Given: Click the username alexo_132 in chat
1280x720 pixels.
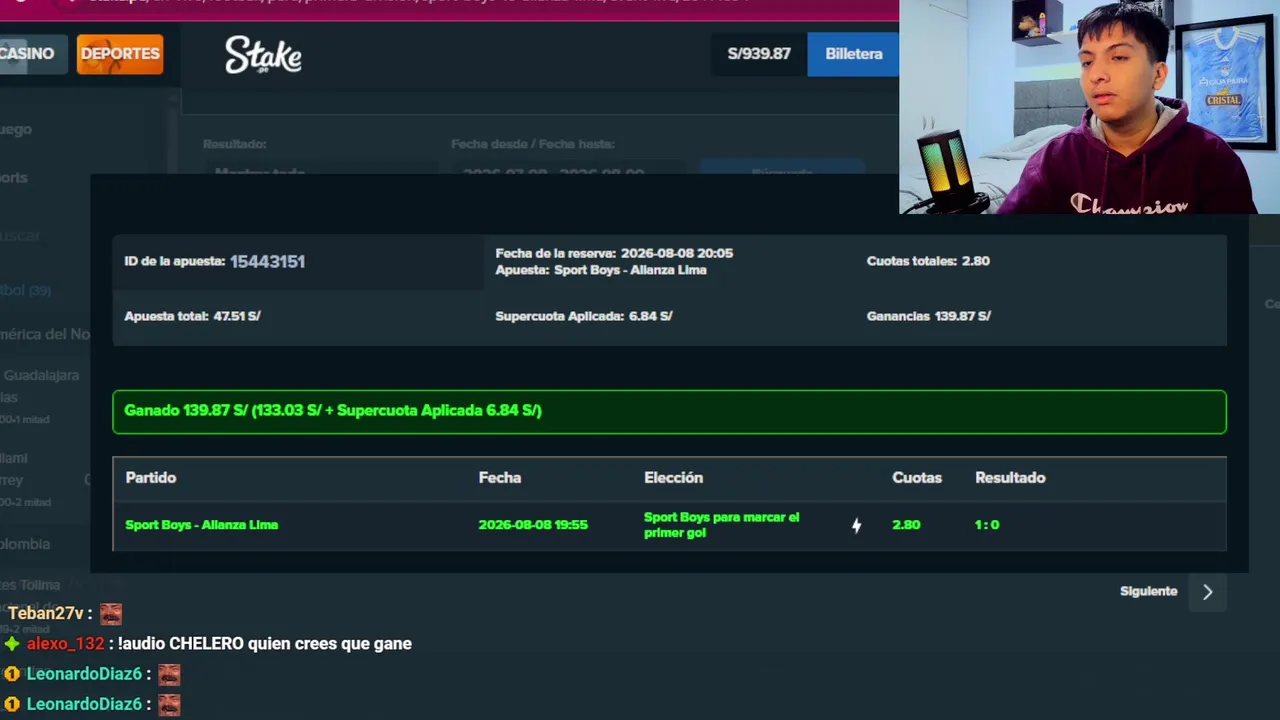Looking at the screenshot, I should 65,644.
